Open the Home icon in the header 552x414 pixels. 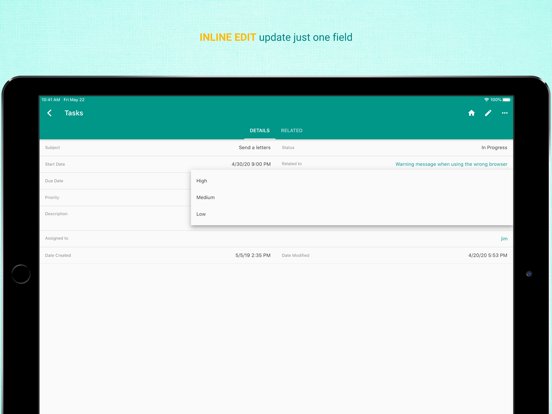tap(471, 113)
